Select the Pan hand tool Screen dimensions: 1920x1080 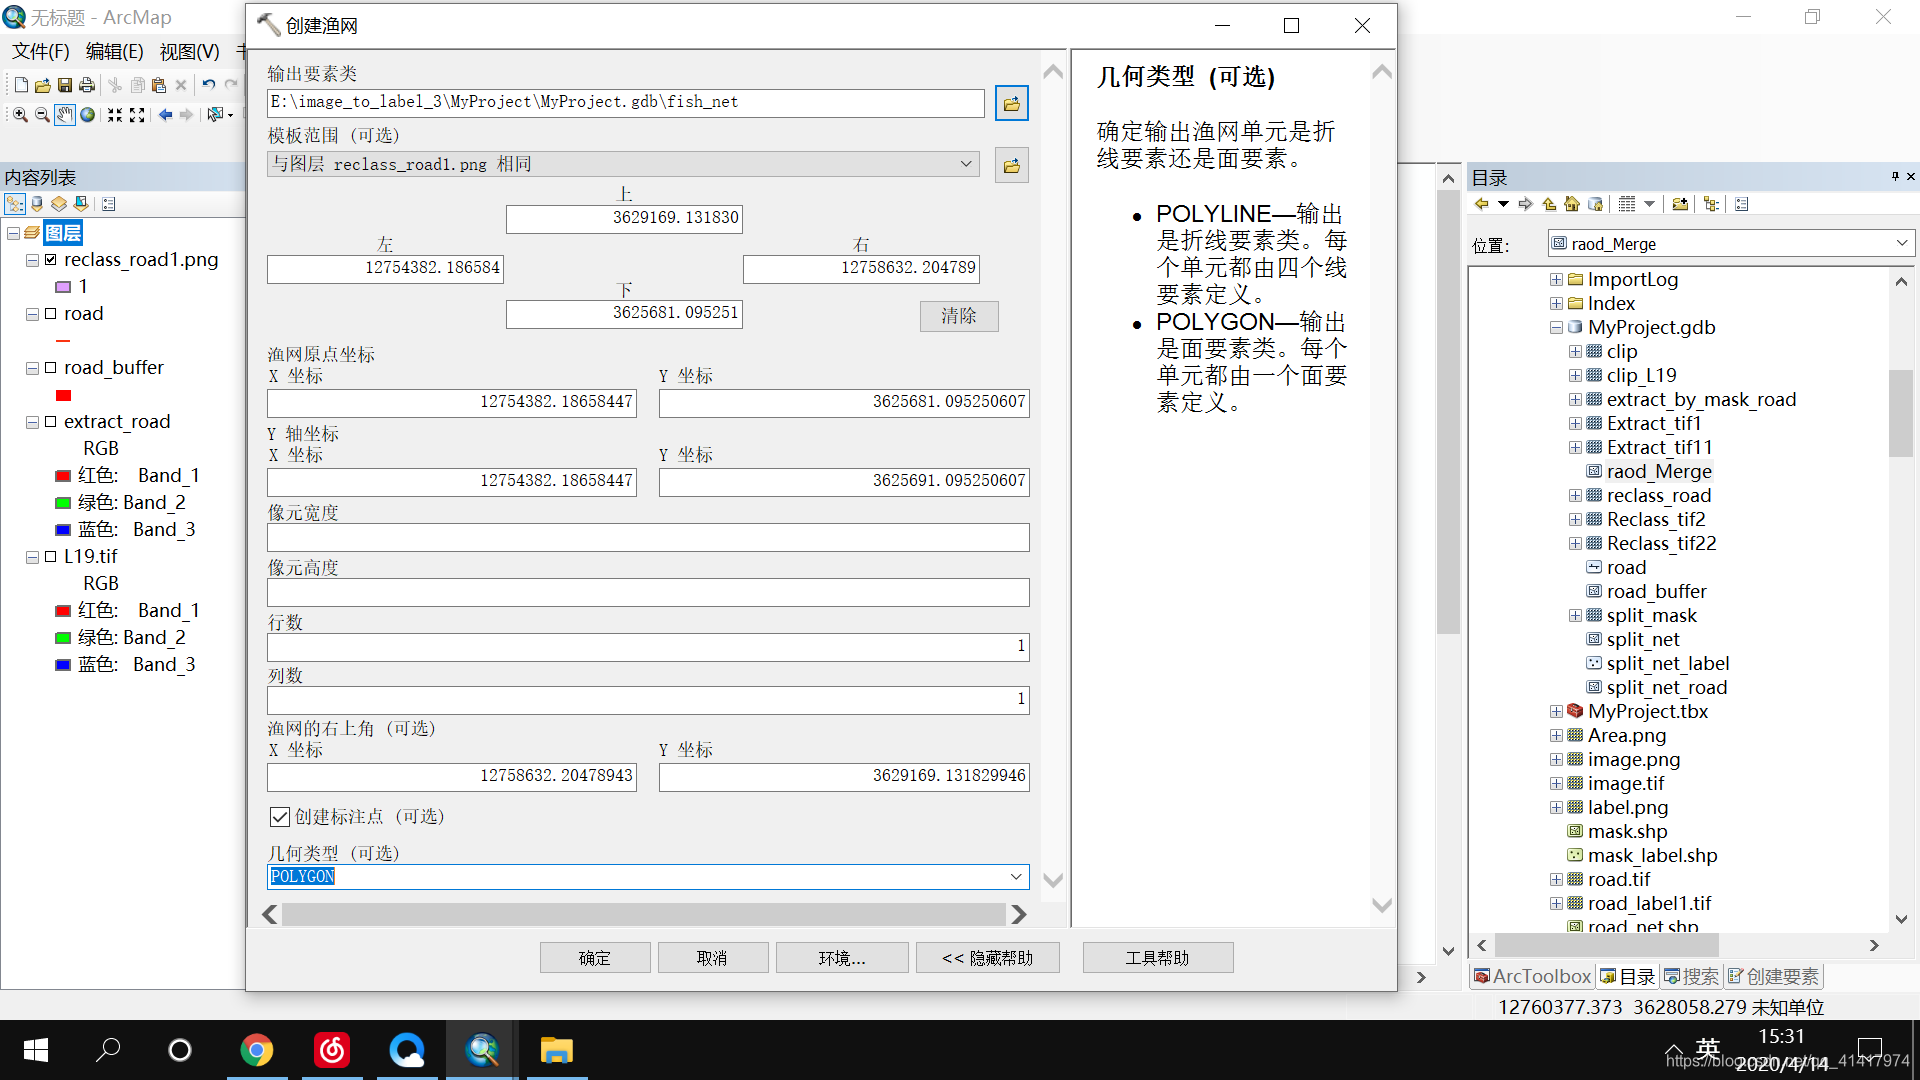[x=65, y=115]
